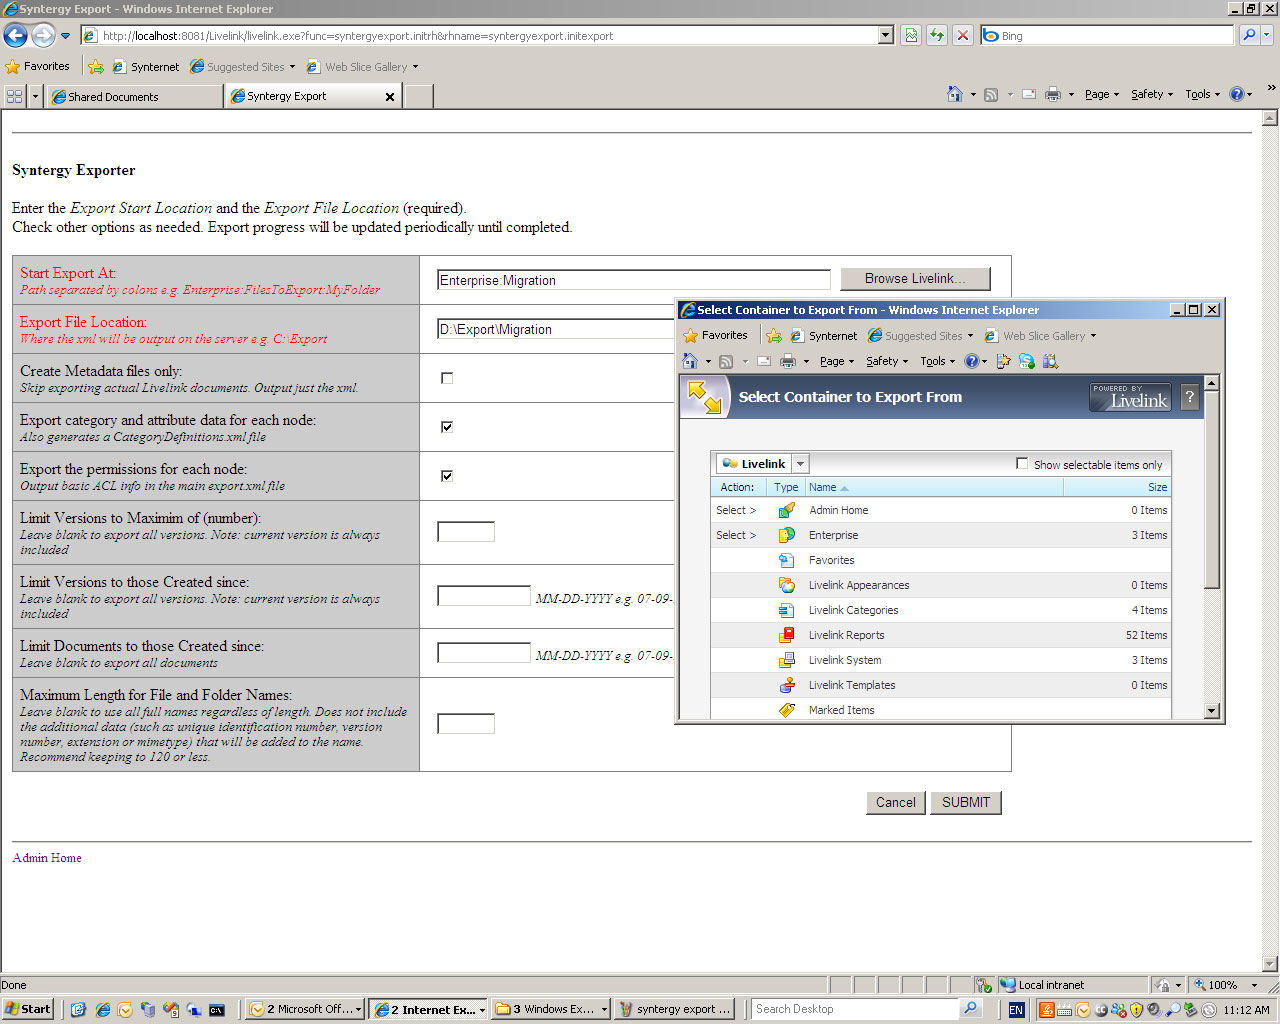Click the Browse Livelink button
Viewport: 1280px width, 1024px height.
coord(915,279)
